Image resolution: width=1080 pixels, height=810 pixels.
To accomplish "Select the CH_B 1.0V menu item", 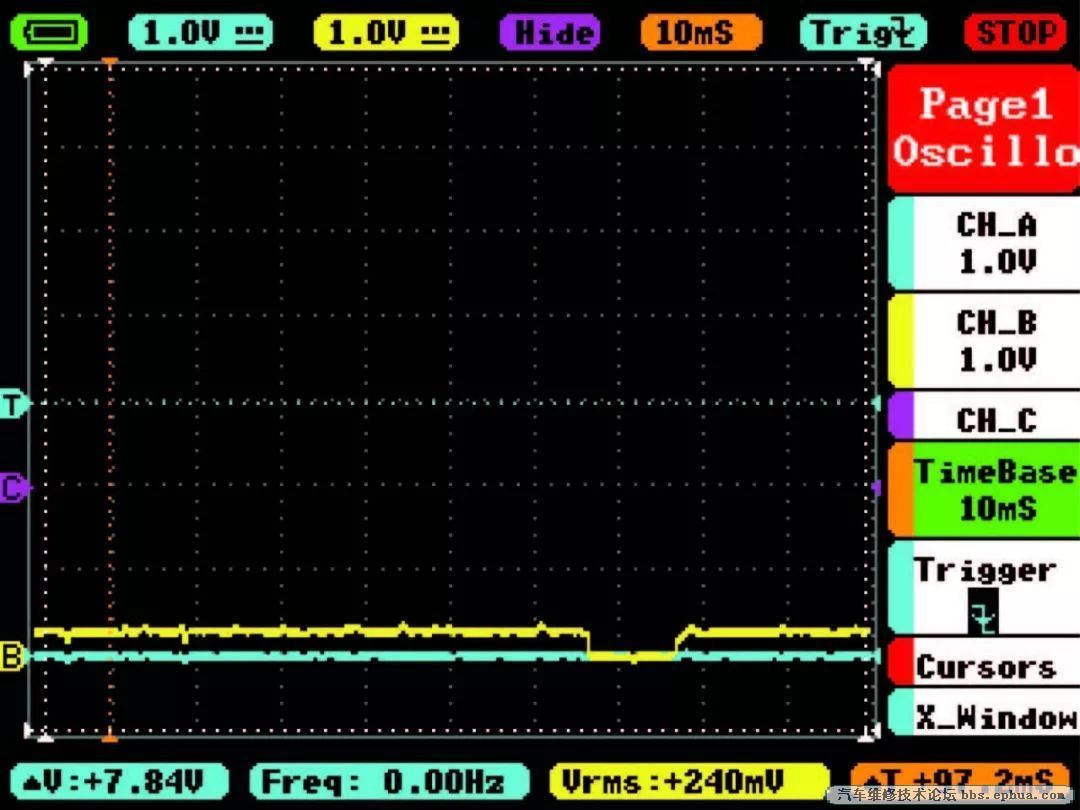I will point(984,340).
